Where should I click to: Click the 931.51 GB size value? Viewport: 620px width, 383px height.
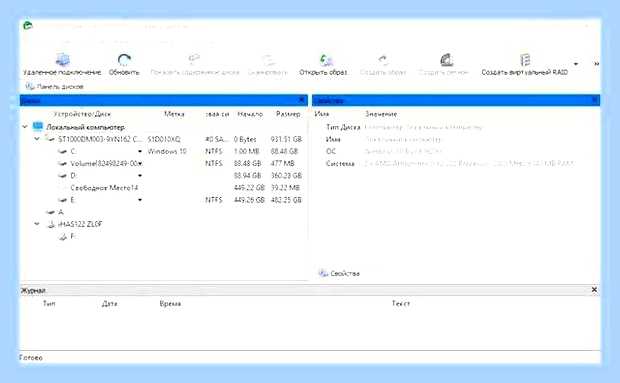coord(286,139)
